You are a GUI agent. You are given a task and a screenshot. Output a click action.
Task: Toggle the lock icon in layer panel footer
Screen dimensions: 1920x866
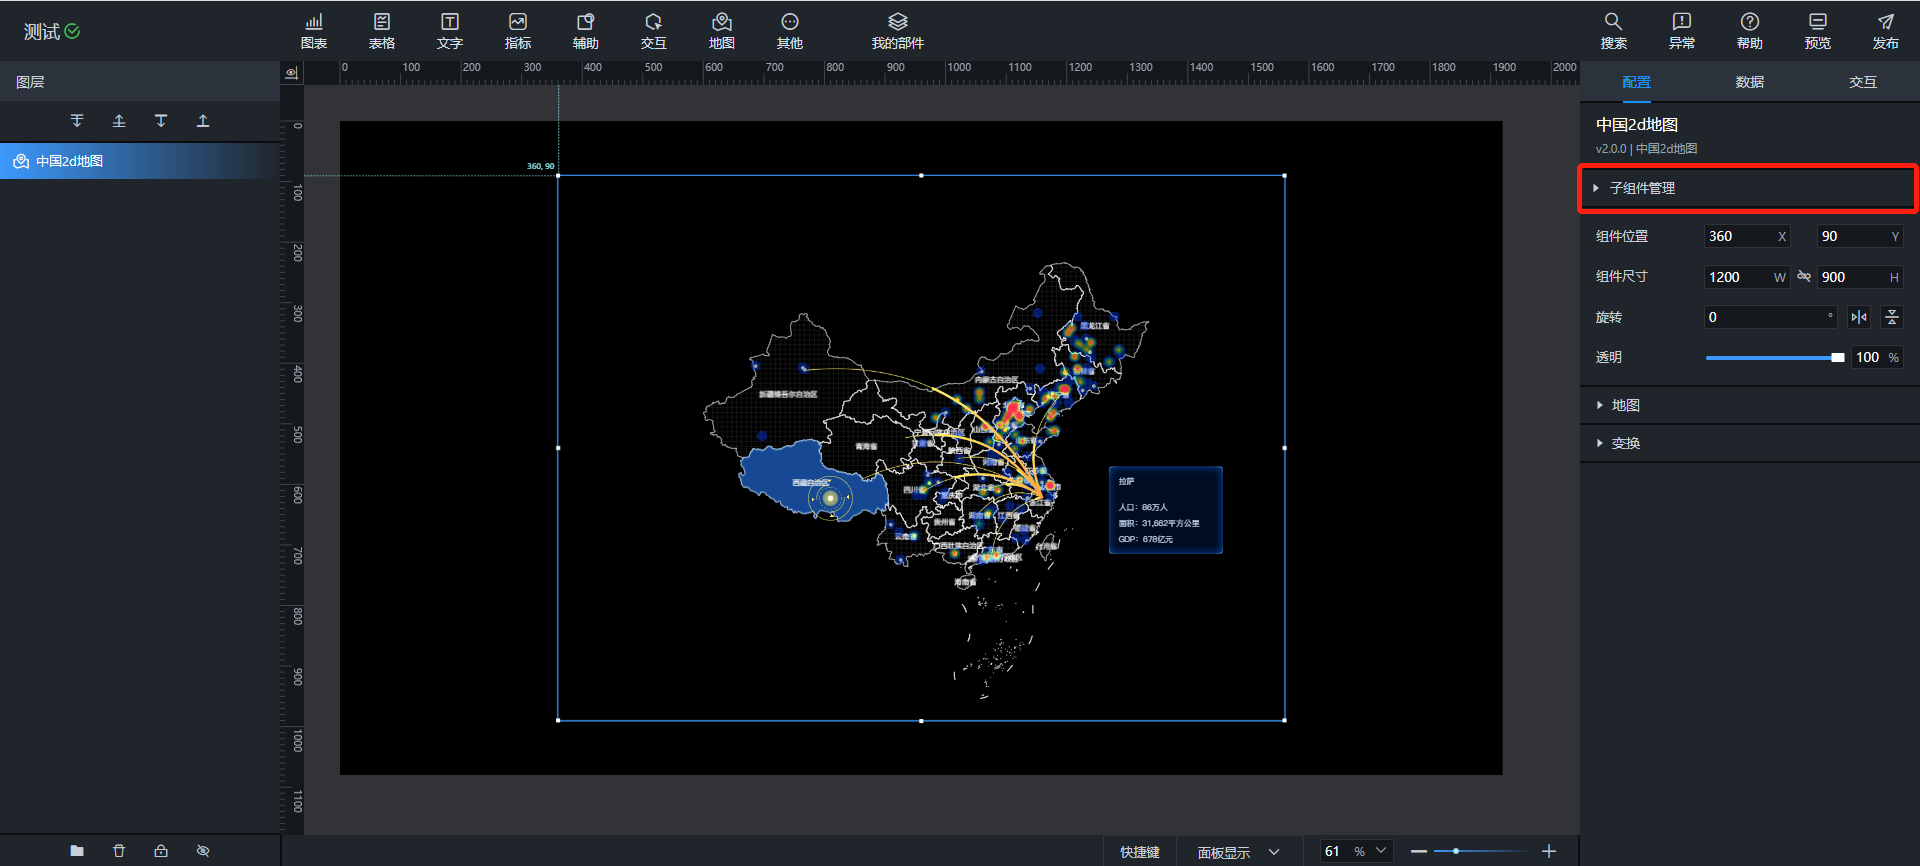point(161,851)
